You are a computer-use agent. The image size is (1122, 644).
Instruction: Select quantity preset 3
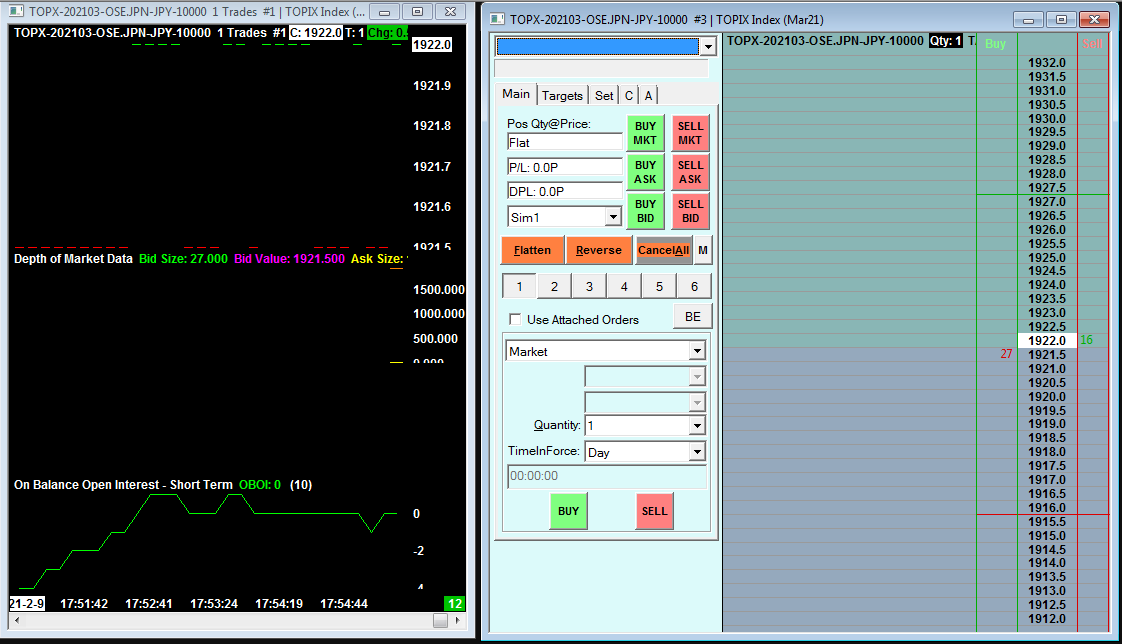click(x=589, y=286)
